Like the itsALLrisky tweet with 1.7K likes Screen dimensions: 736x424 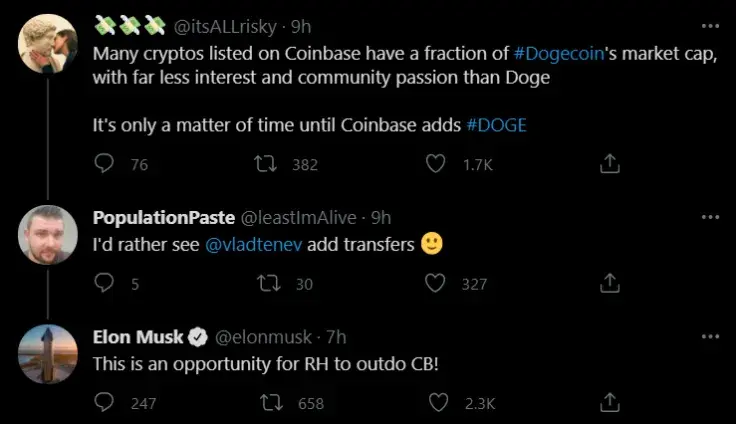click(x=435, y=164)
